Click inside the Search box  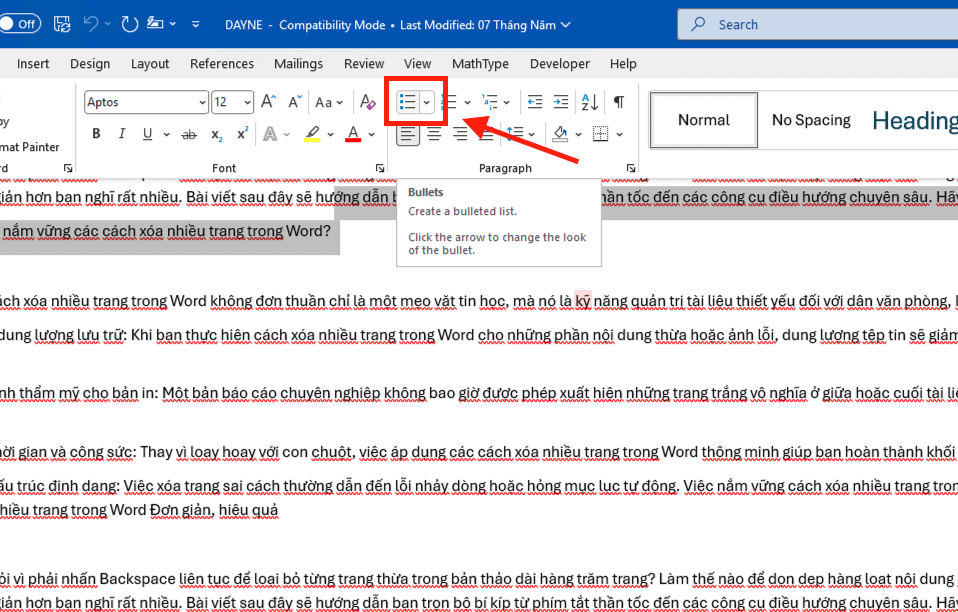point(819,24)
